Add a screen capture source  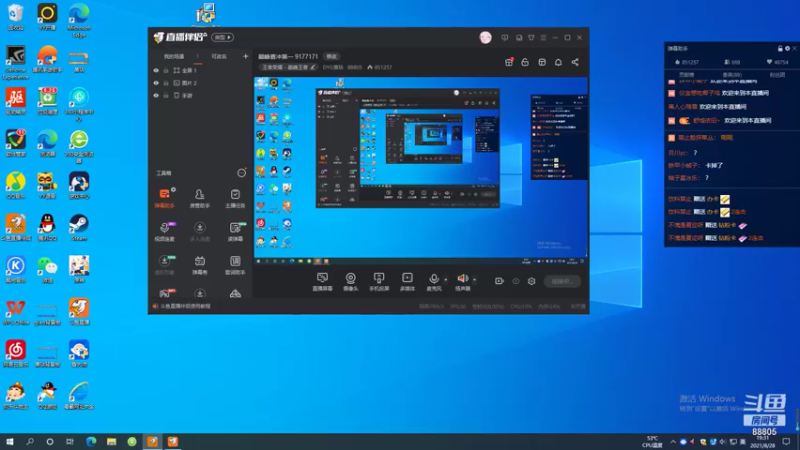322,282
